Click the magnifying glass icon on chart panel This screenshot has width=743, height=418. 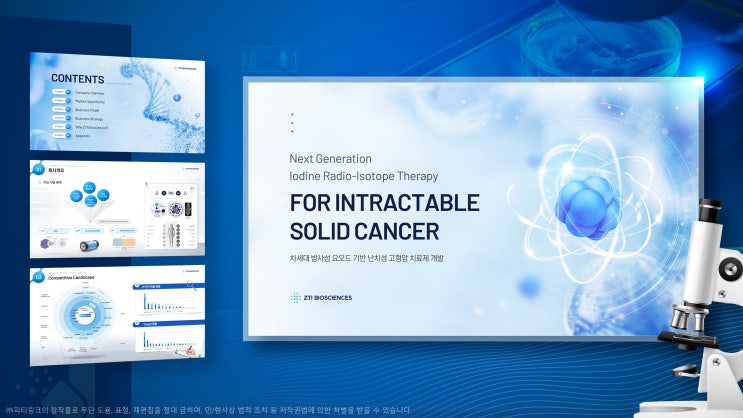190,285
